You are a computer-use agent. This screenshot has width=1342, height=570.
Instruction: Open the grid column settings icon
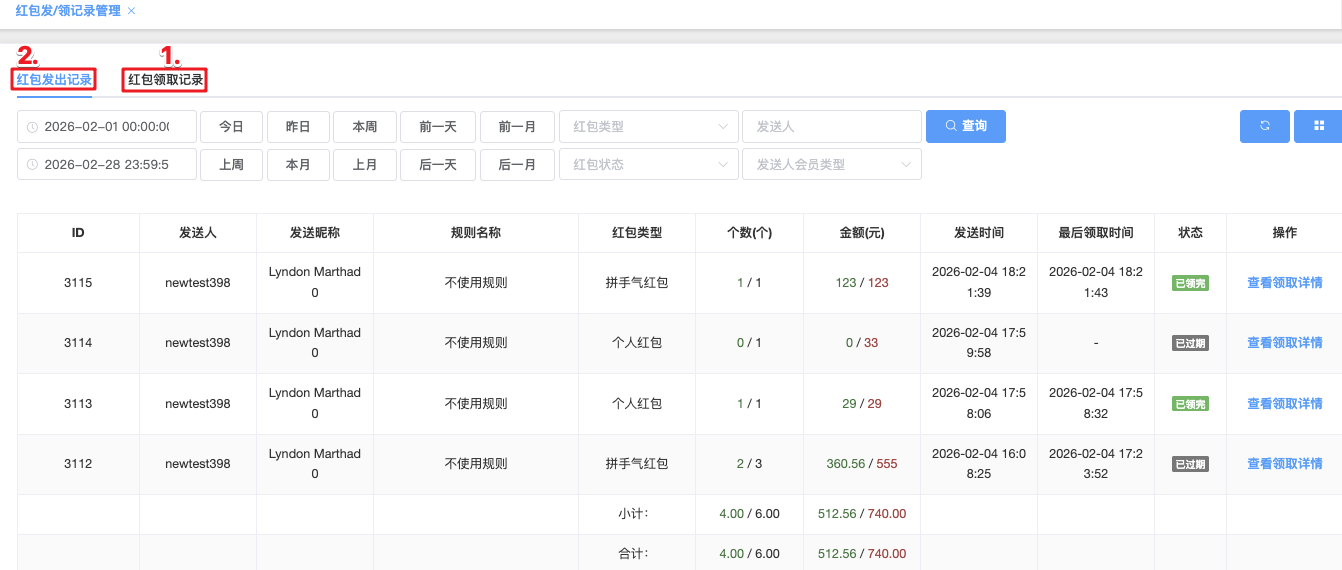[x=1318, y=126]
